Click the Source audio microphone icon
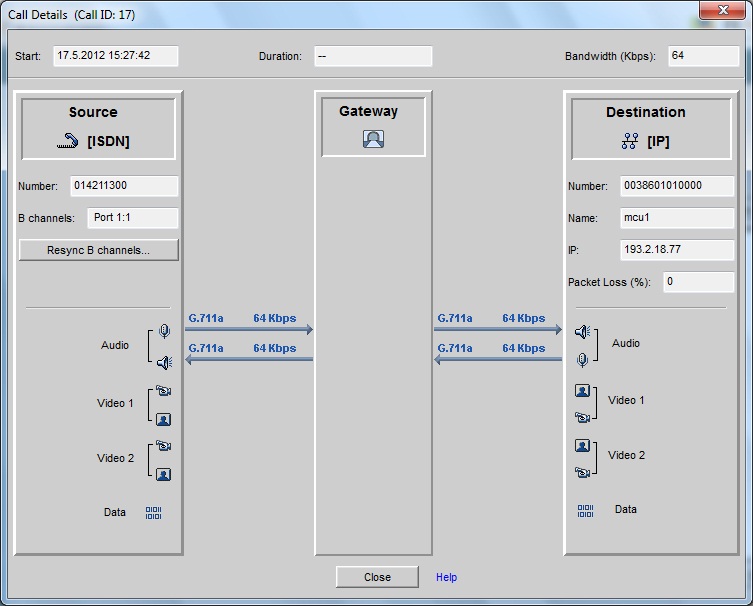The width and height of the screenshot is (753, 606). (x=164, y=331)
